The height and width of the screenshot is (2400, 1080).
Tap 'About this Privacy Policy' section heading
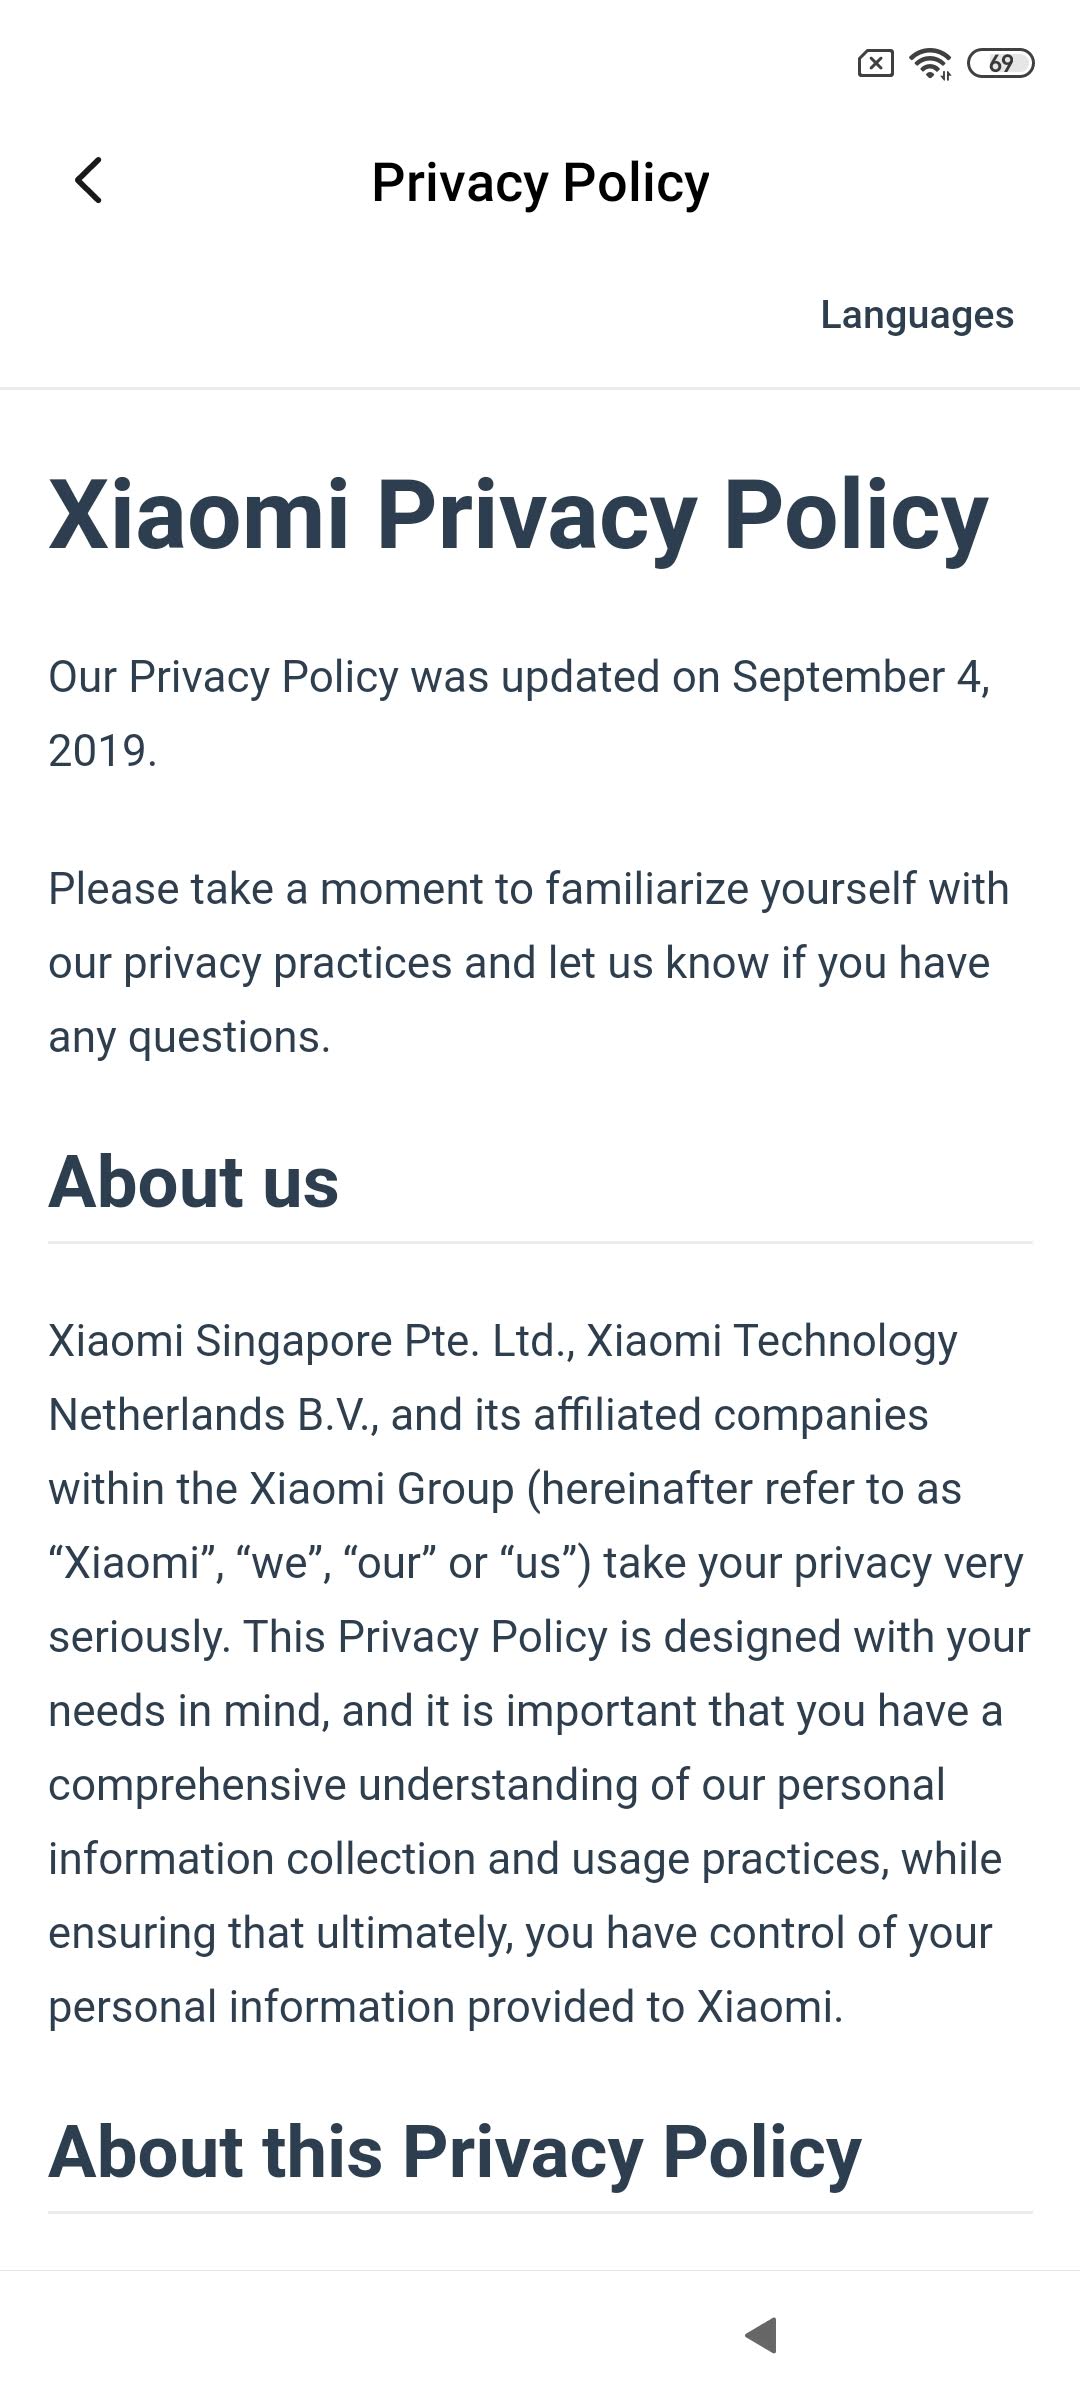point(454,2153)
